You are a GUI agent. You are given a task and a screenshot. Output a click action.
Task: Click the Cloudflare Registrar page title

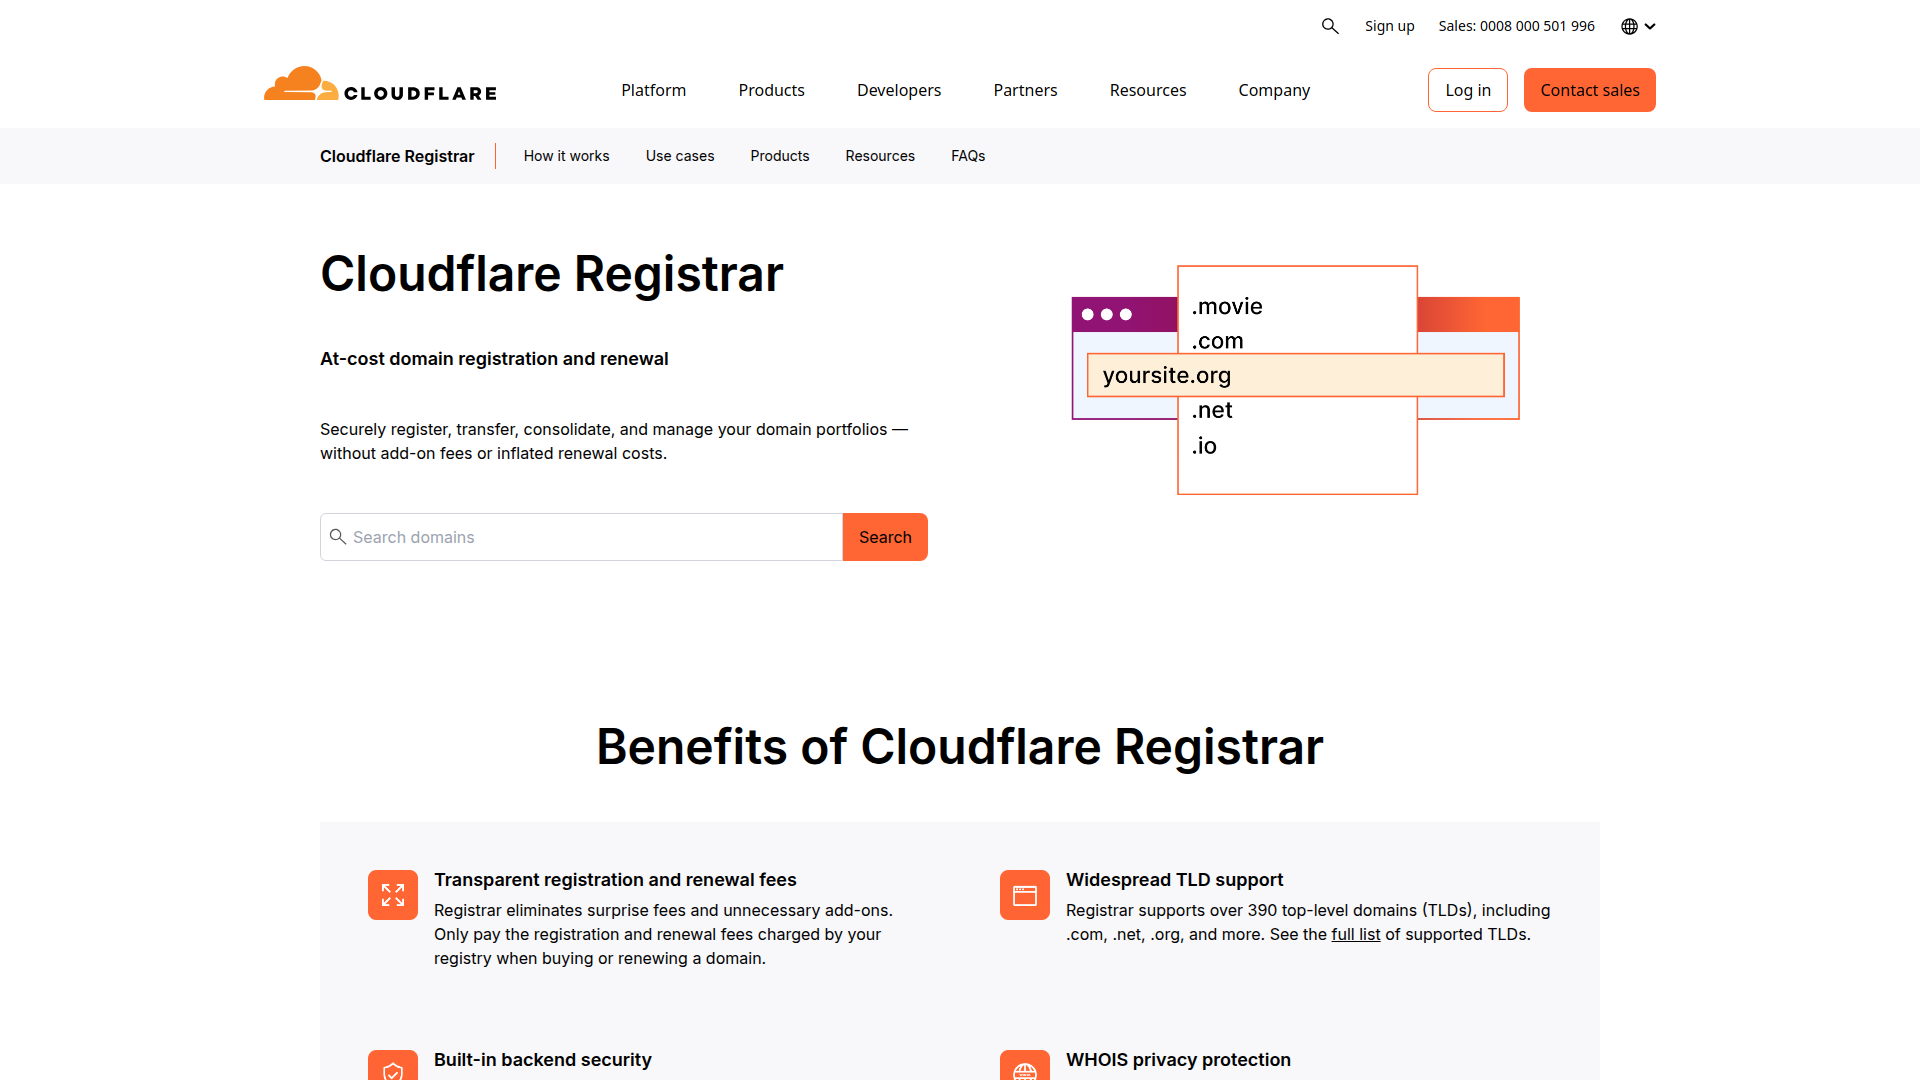click(x=551, y=274)
